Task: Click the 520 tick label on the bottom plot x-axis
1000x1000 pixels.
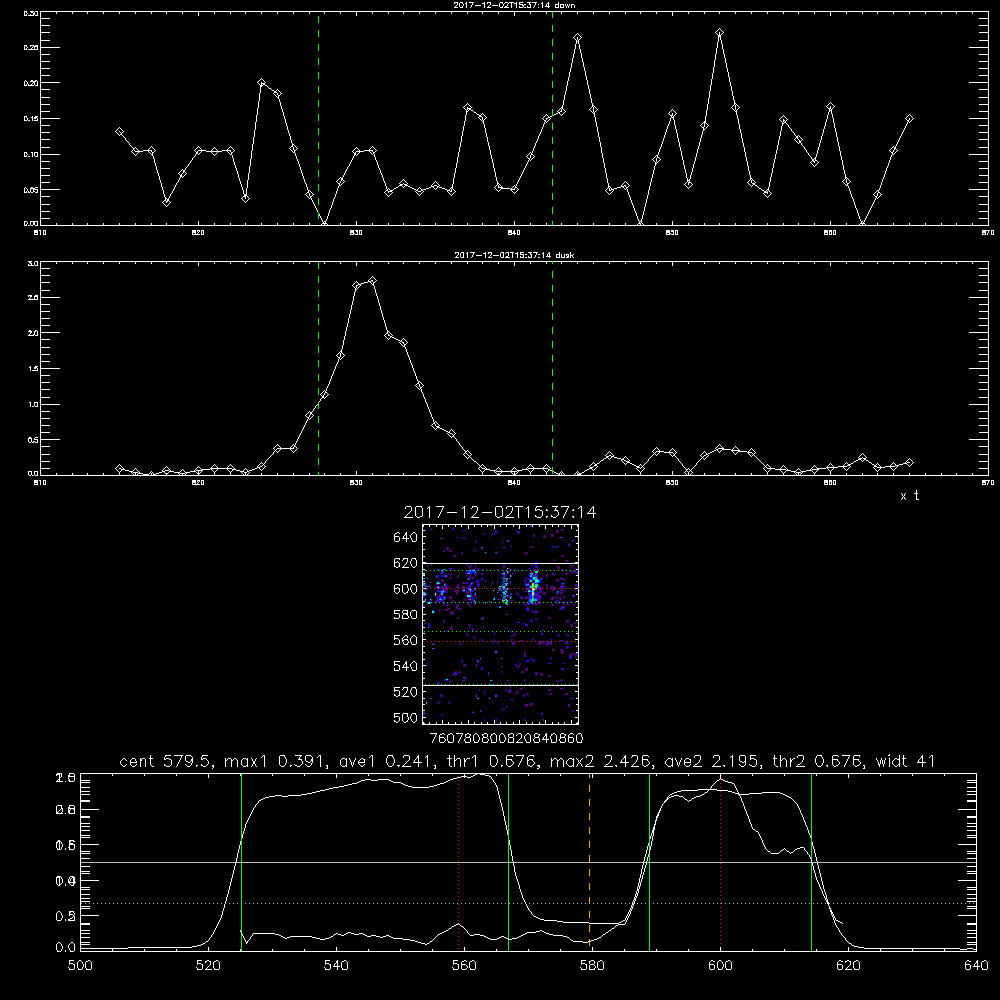Action: (209, 966)
